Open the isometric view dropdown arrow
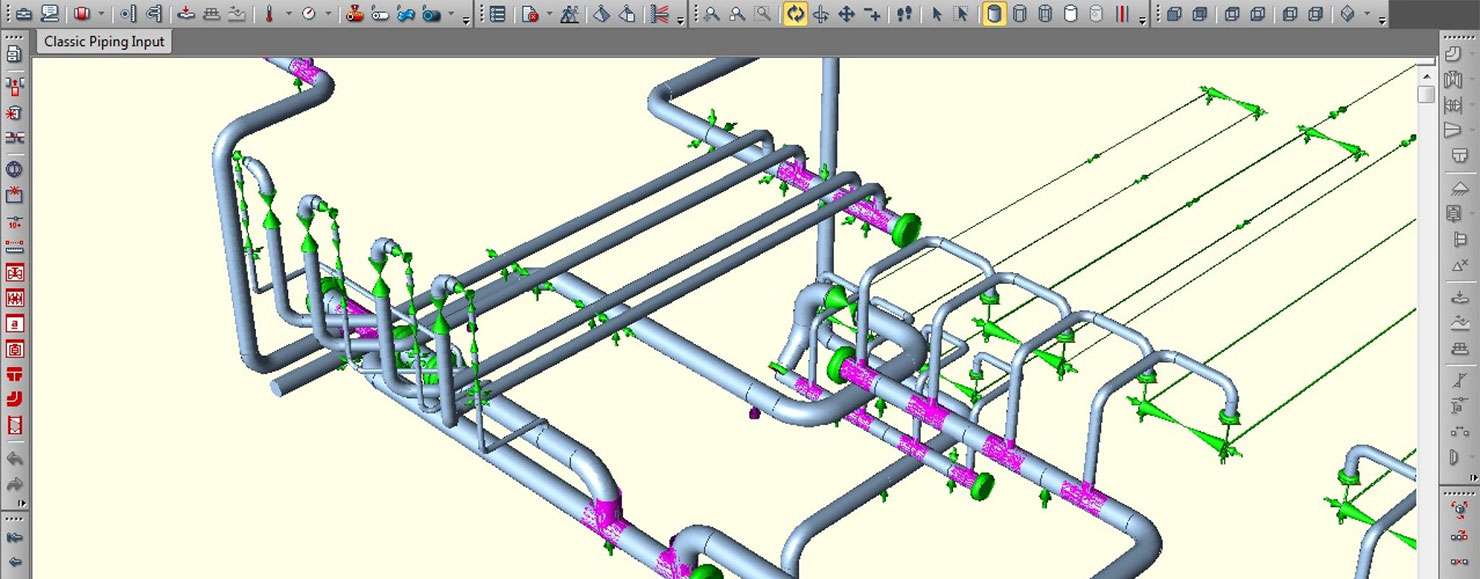1480x579 pixels. click(1367, 14)
